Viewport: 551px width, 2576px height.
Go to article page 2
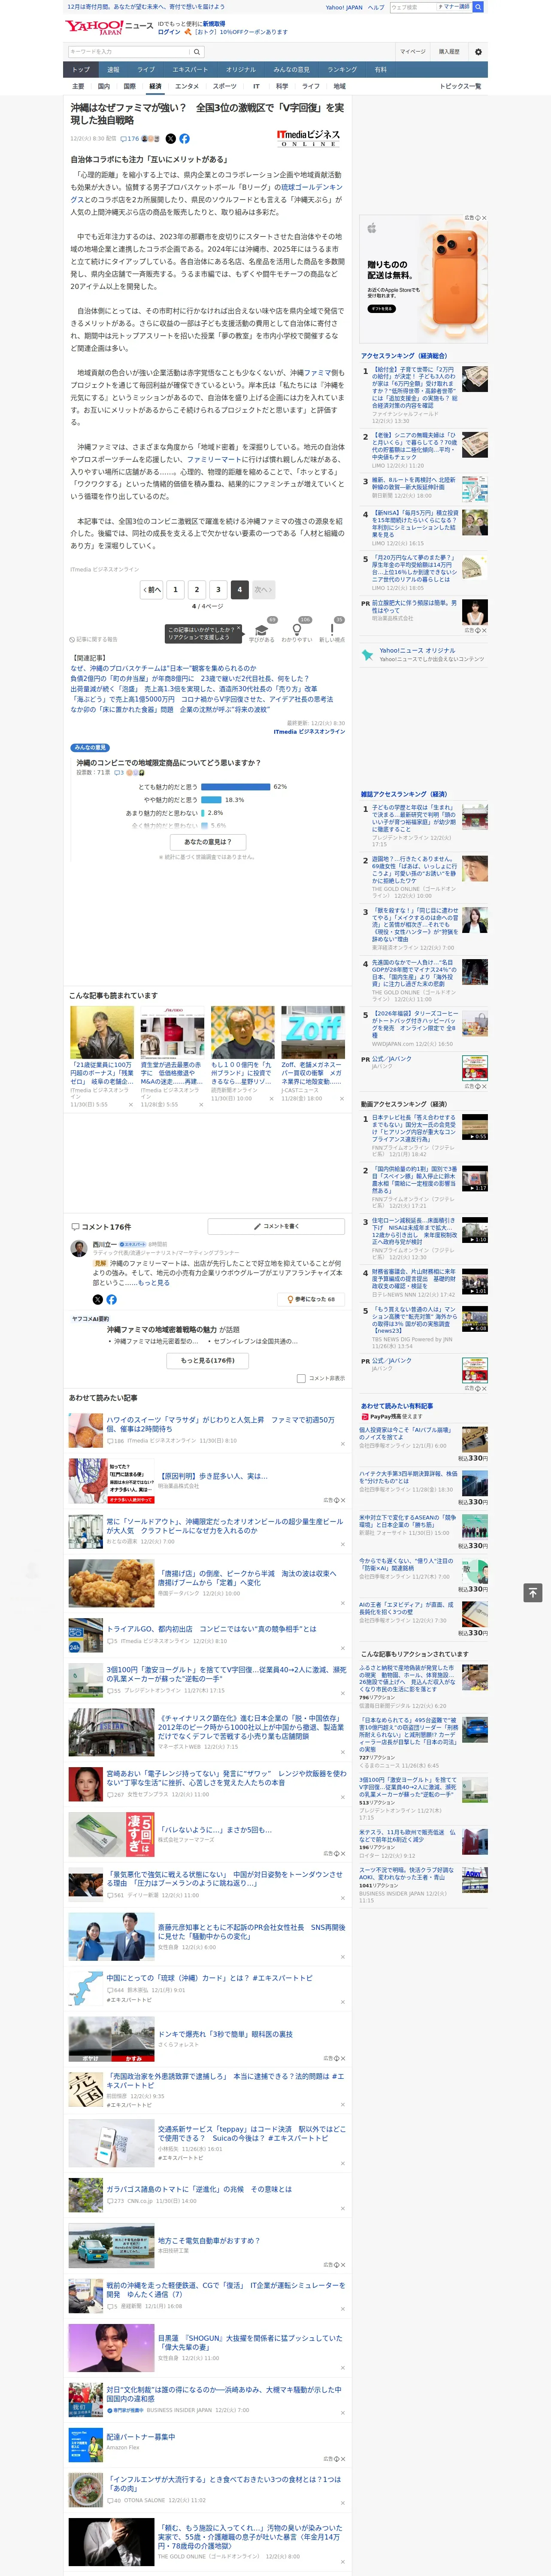(197, 589)
